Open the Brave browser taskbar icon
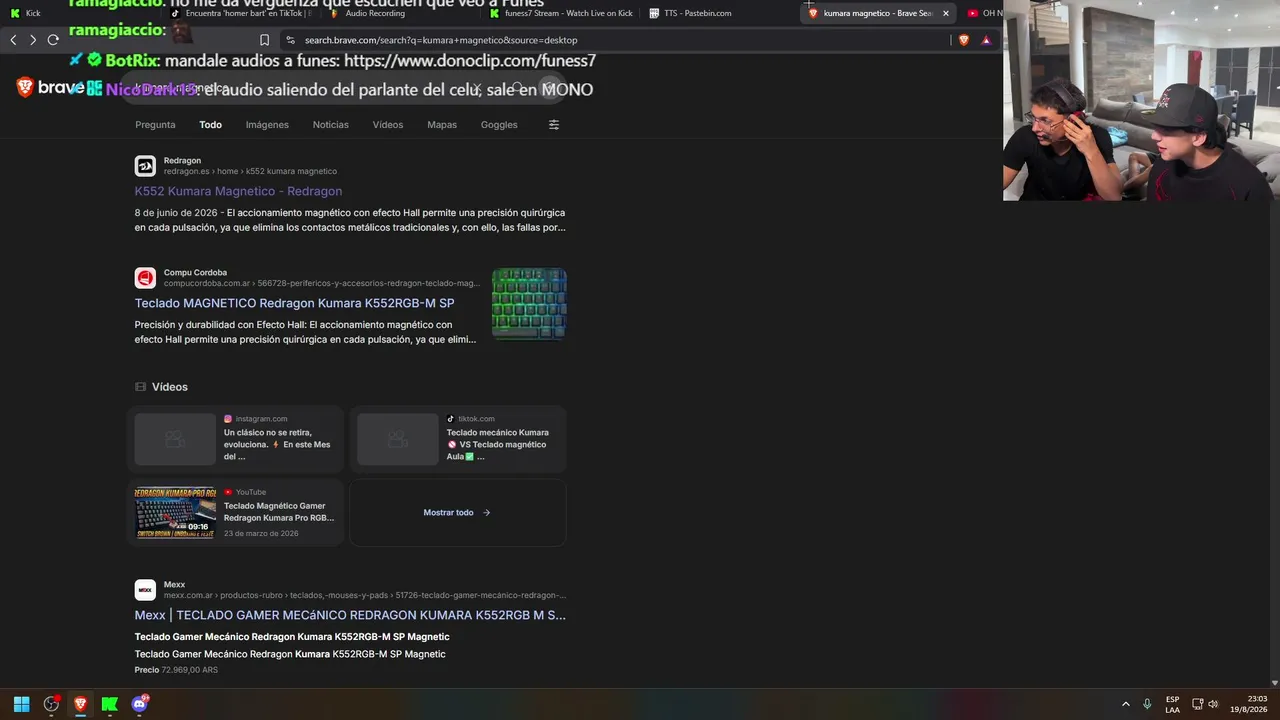The width and height of the screenshot is (1280, 720). (80, 704)
